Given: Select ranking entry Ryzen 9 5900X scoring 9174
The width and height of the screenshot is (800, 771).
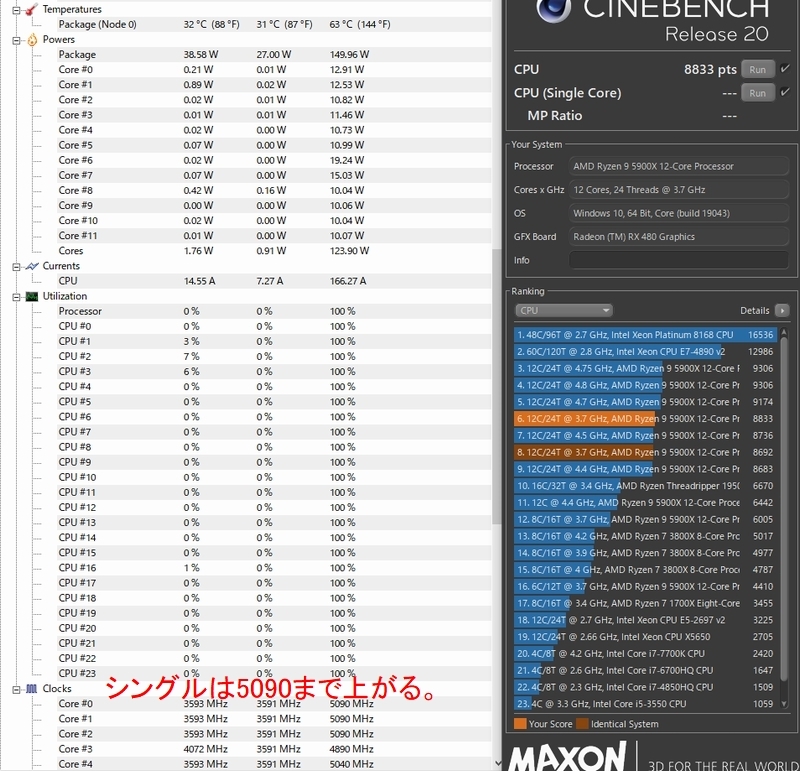Looking at the screenshot, I should (645, 402).
